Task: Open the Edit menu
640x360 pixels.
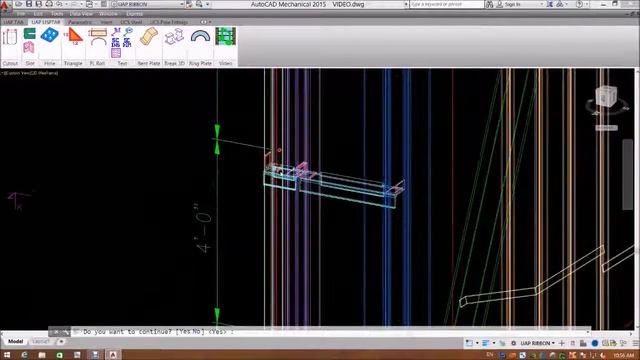Action: click(x=38, y=13)
